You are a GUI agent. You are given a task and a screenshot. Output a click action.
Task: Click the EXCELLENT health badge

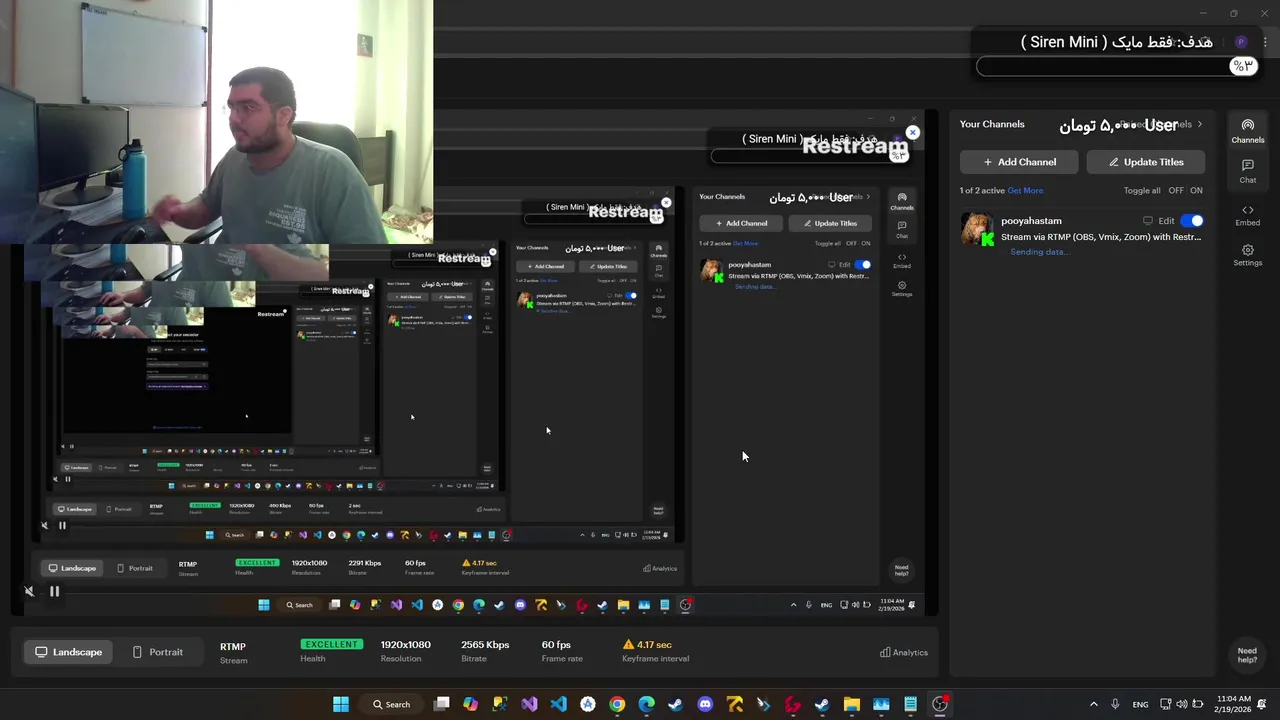point(331,644)
